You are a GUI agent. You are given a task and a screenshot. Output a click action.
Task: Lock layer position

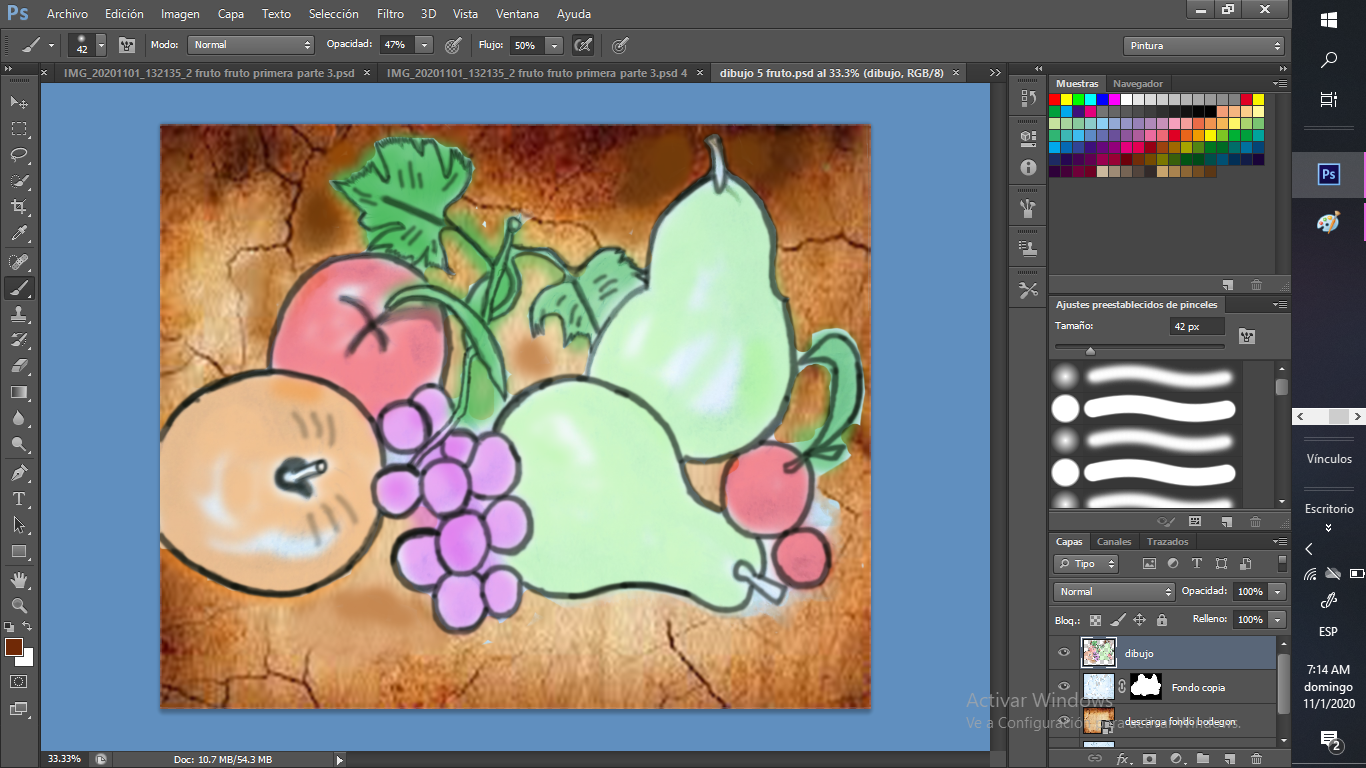pyautogui.click(x=1139, y=620)
